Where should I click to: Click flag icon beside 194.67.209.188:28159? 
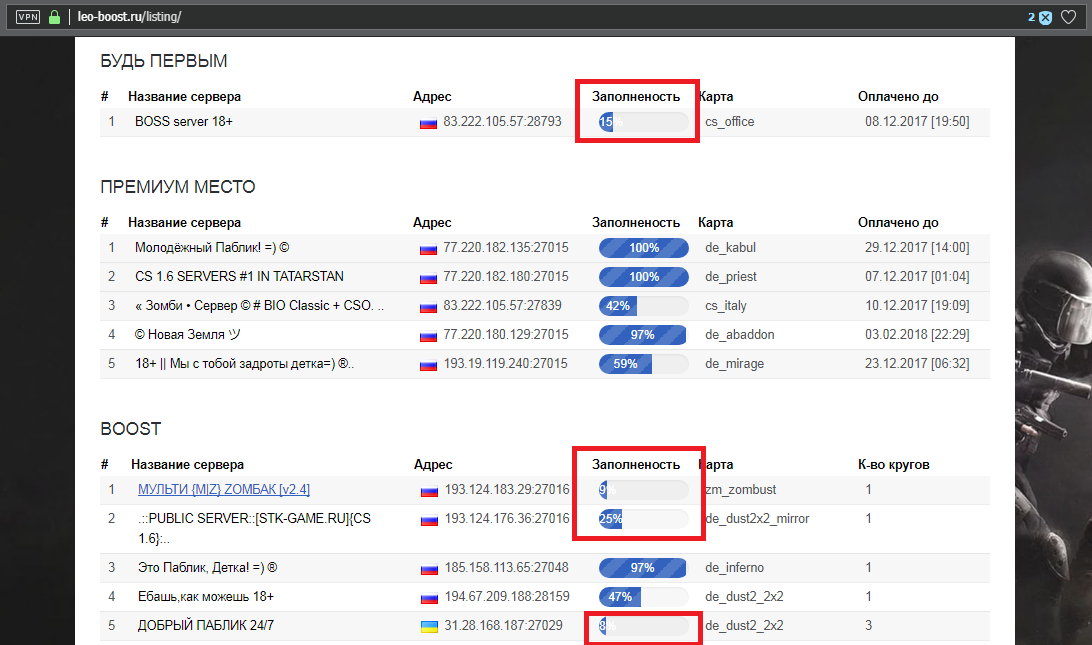[x=429, y=598]
